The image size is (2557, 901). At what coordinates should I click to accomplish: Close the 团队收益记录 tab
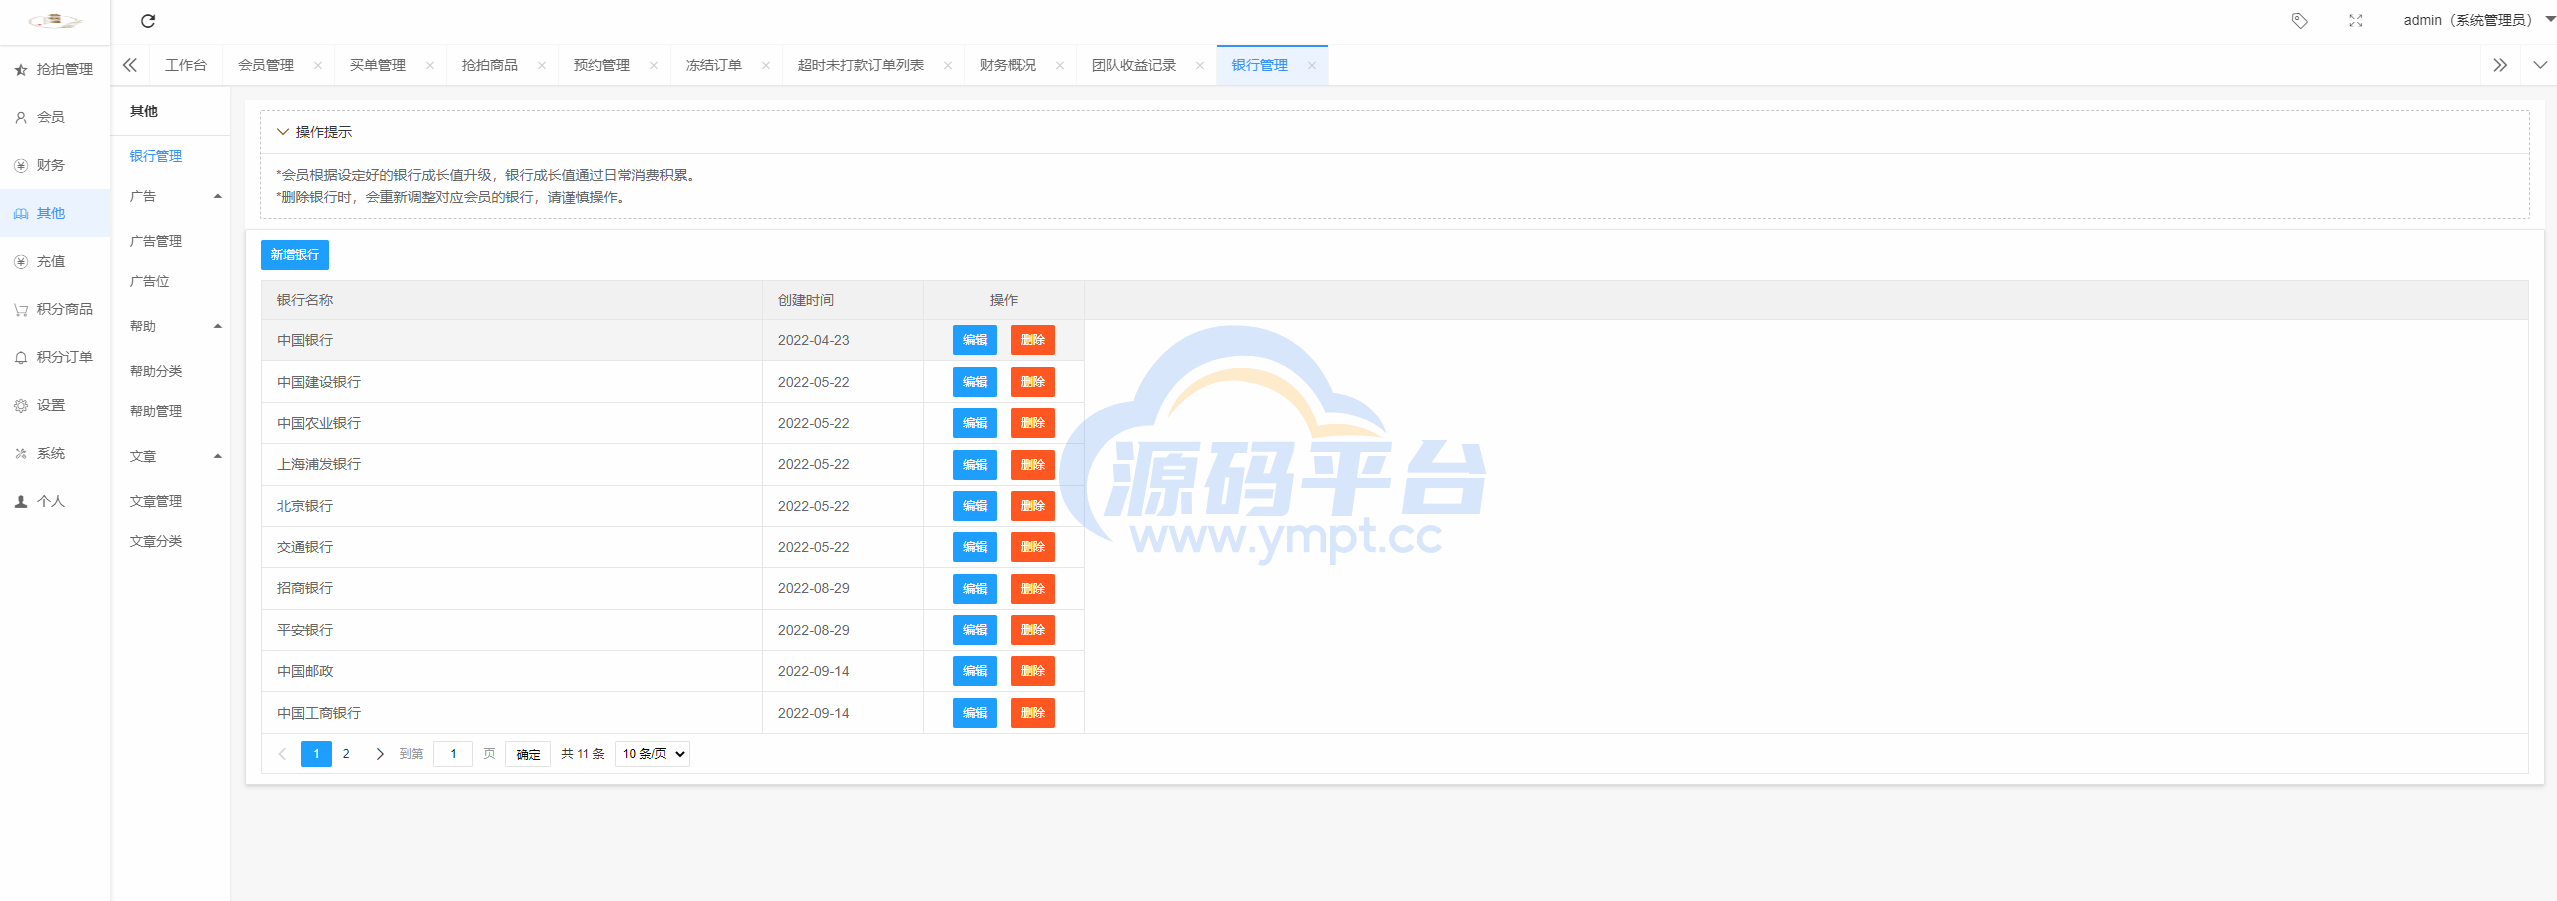click(x=1200, y=66)
